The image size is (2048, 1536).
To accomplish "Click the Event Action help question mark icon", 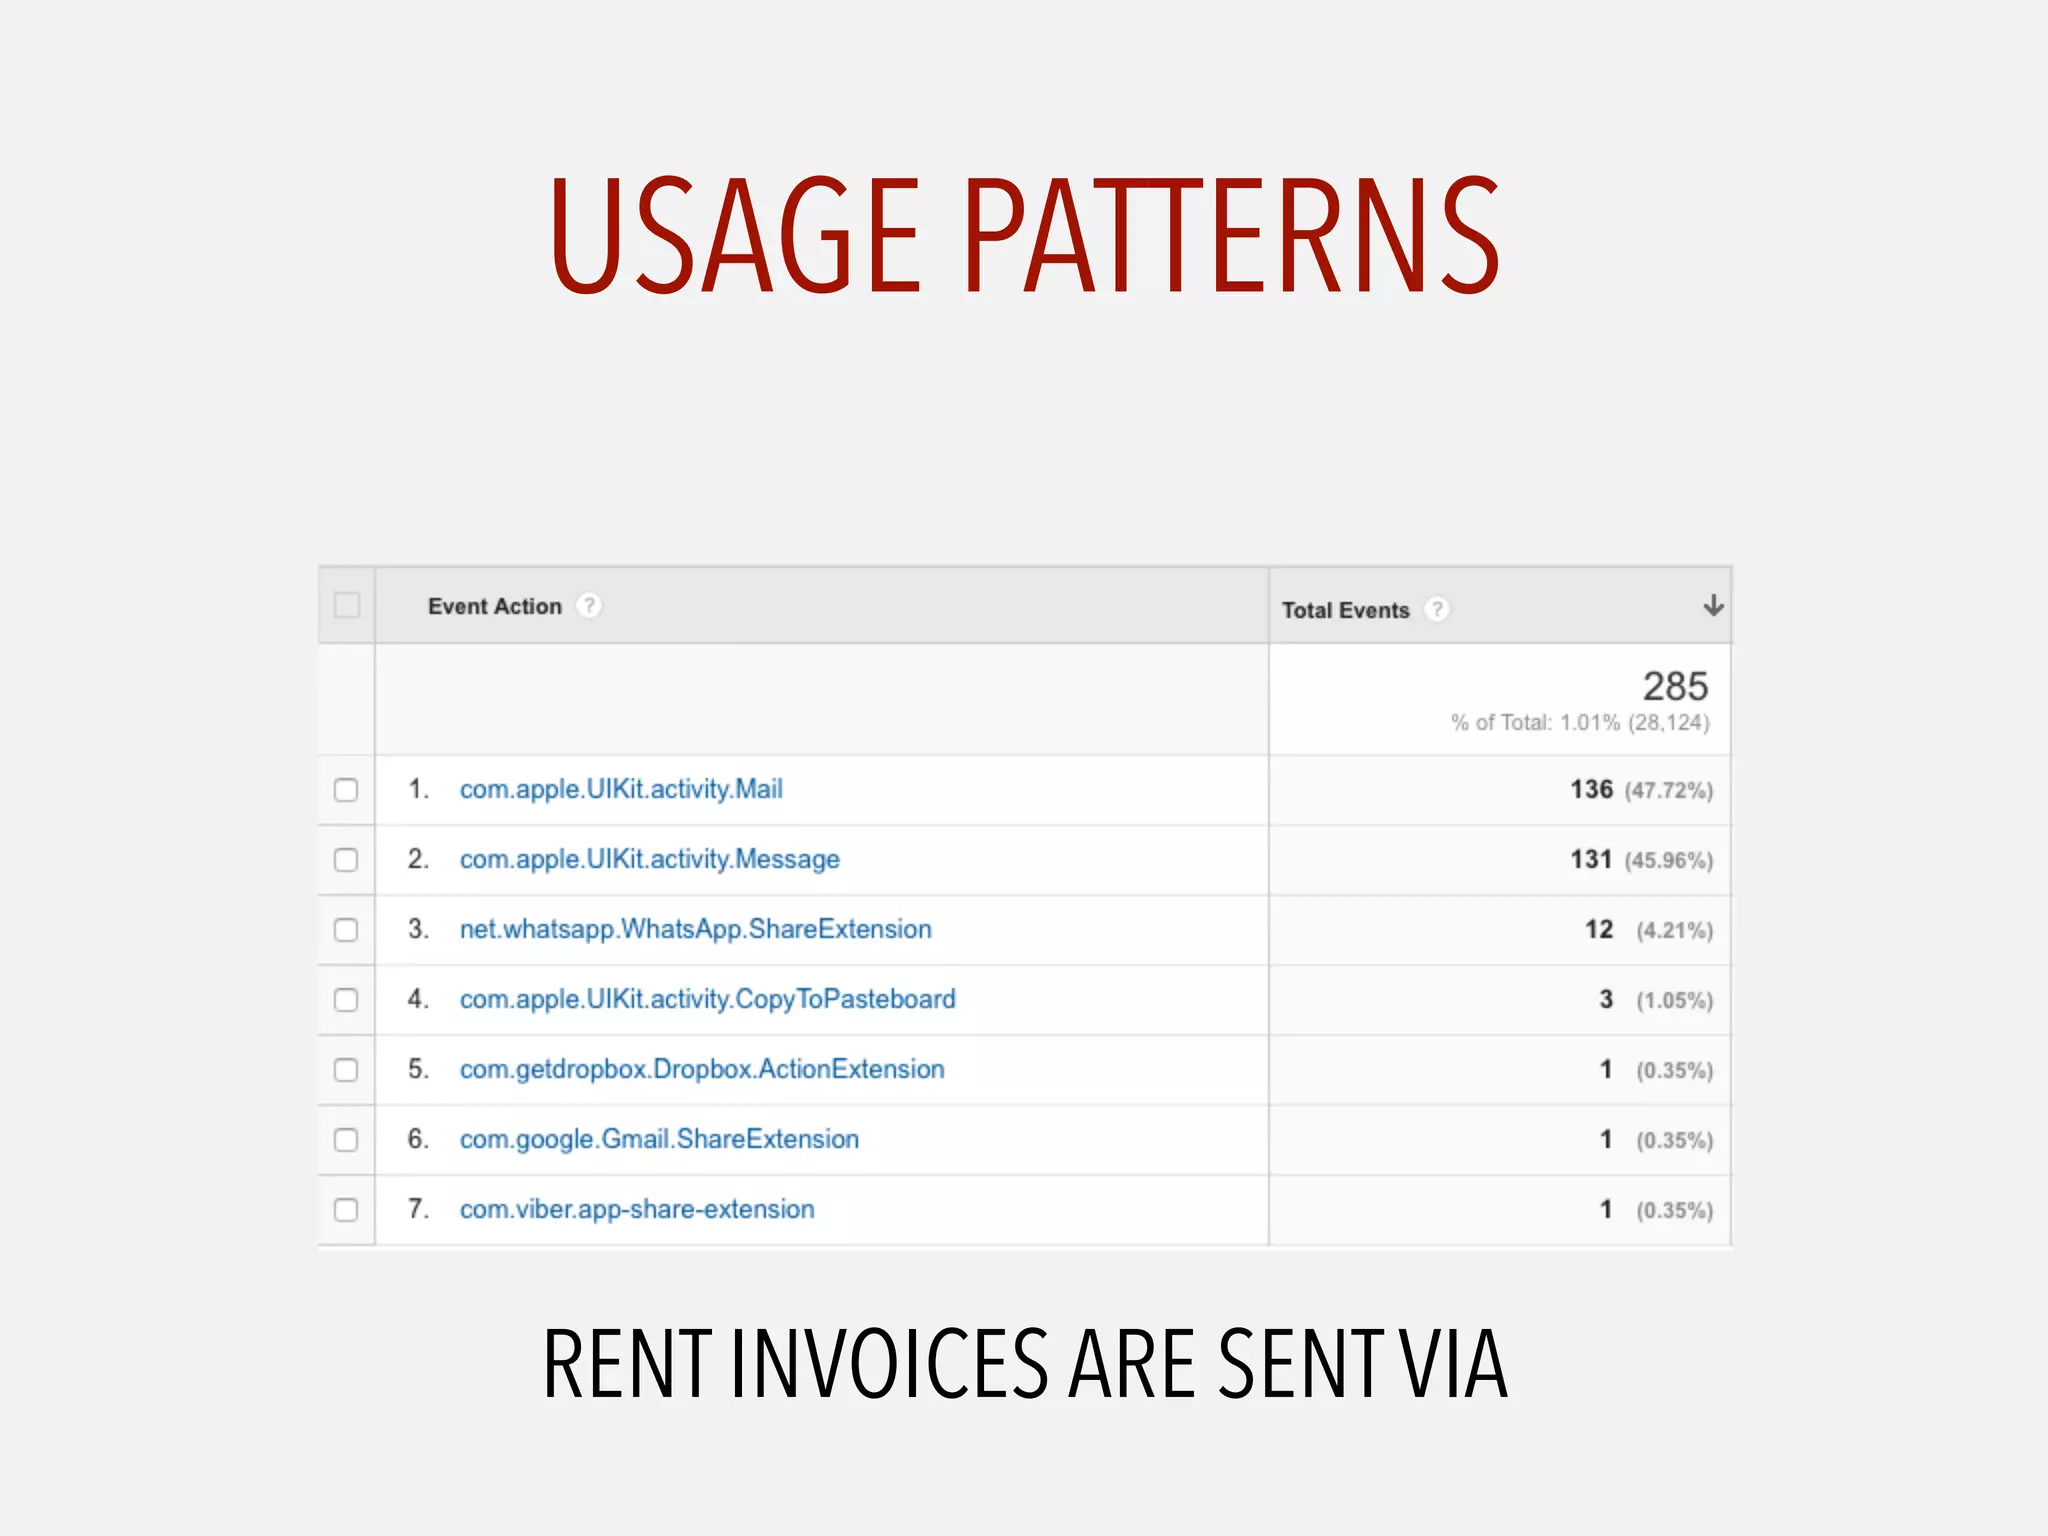I will [589, 605].
